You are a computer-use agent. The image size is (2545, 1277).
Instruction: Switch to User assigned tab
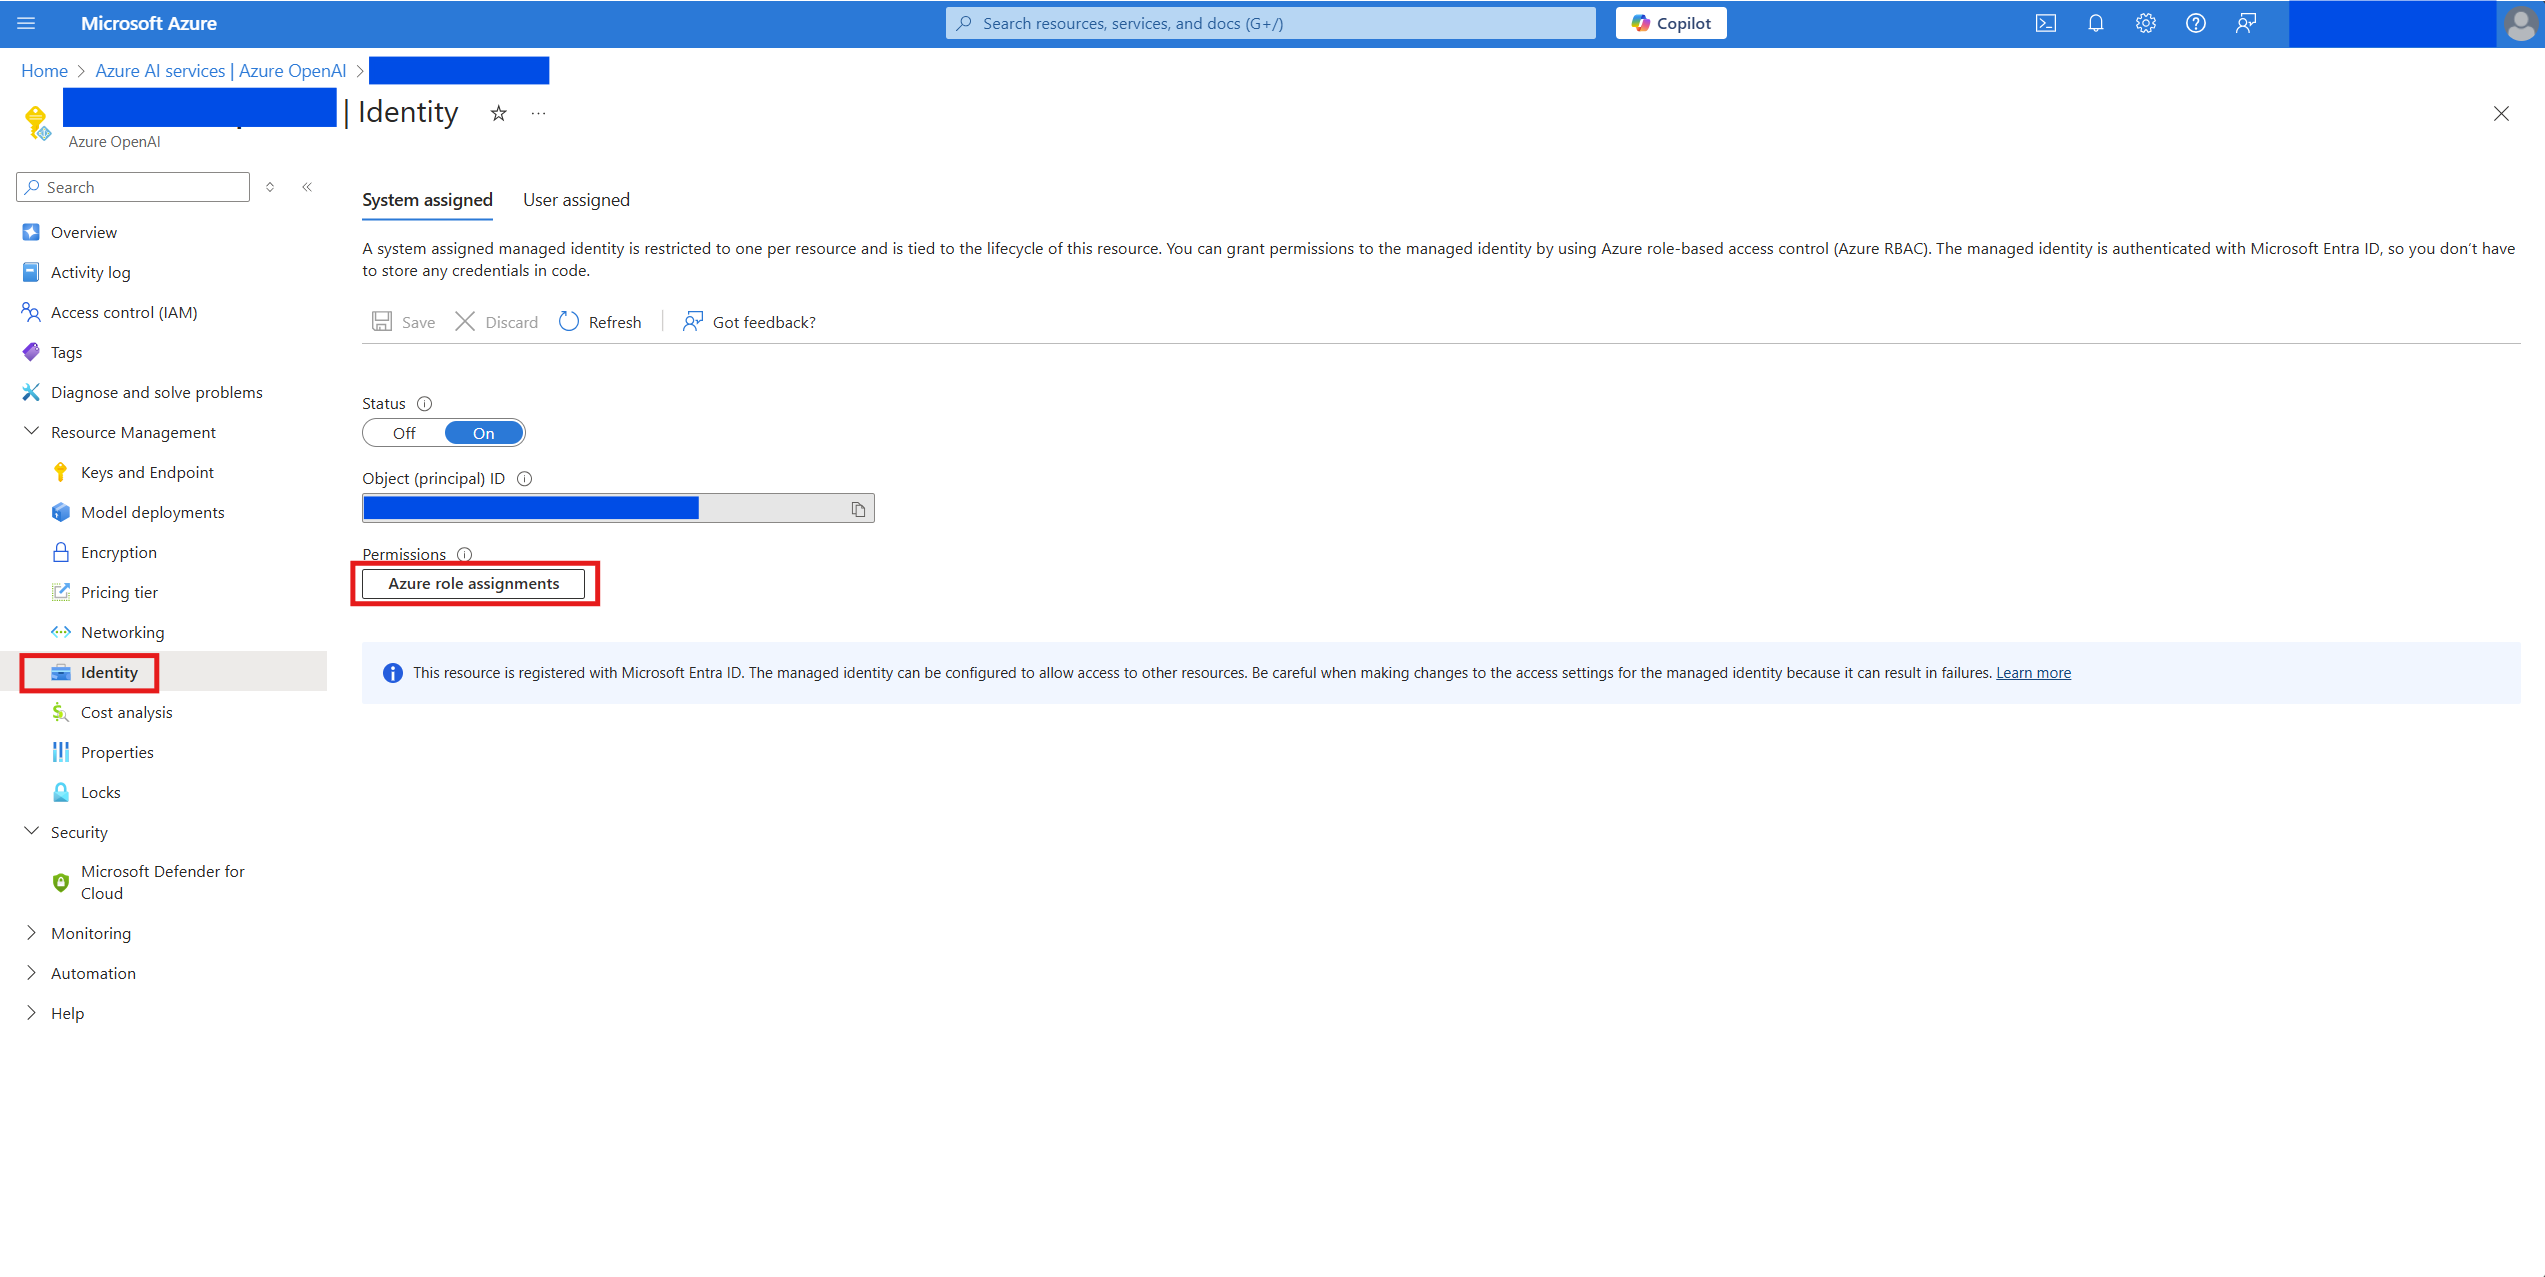point(575,199)
